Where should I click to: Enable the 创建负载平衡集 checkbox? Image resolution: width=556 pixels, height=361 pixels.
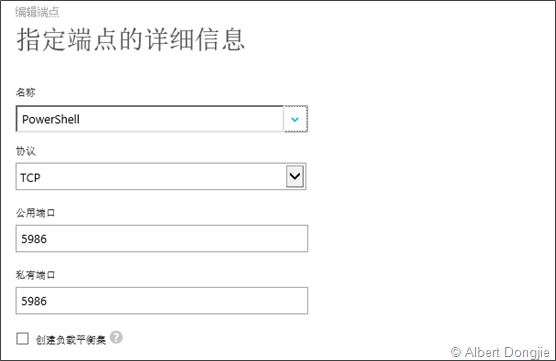22,339
